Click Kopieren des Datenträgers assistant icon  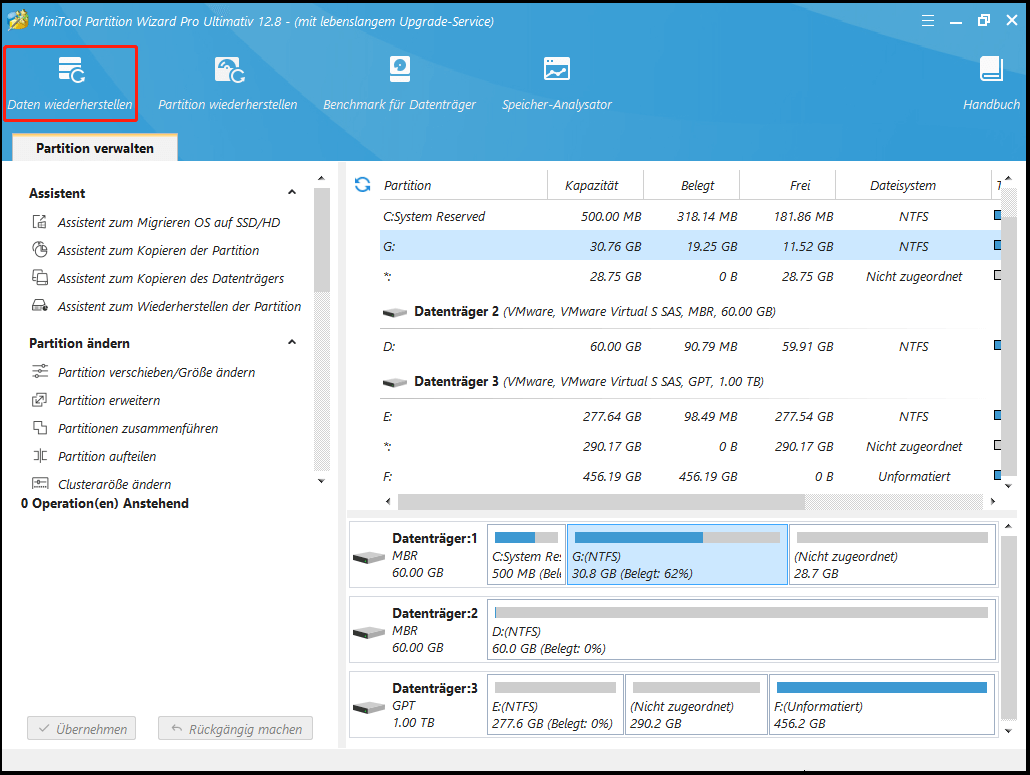click(40, 278)
